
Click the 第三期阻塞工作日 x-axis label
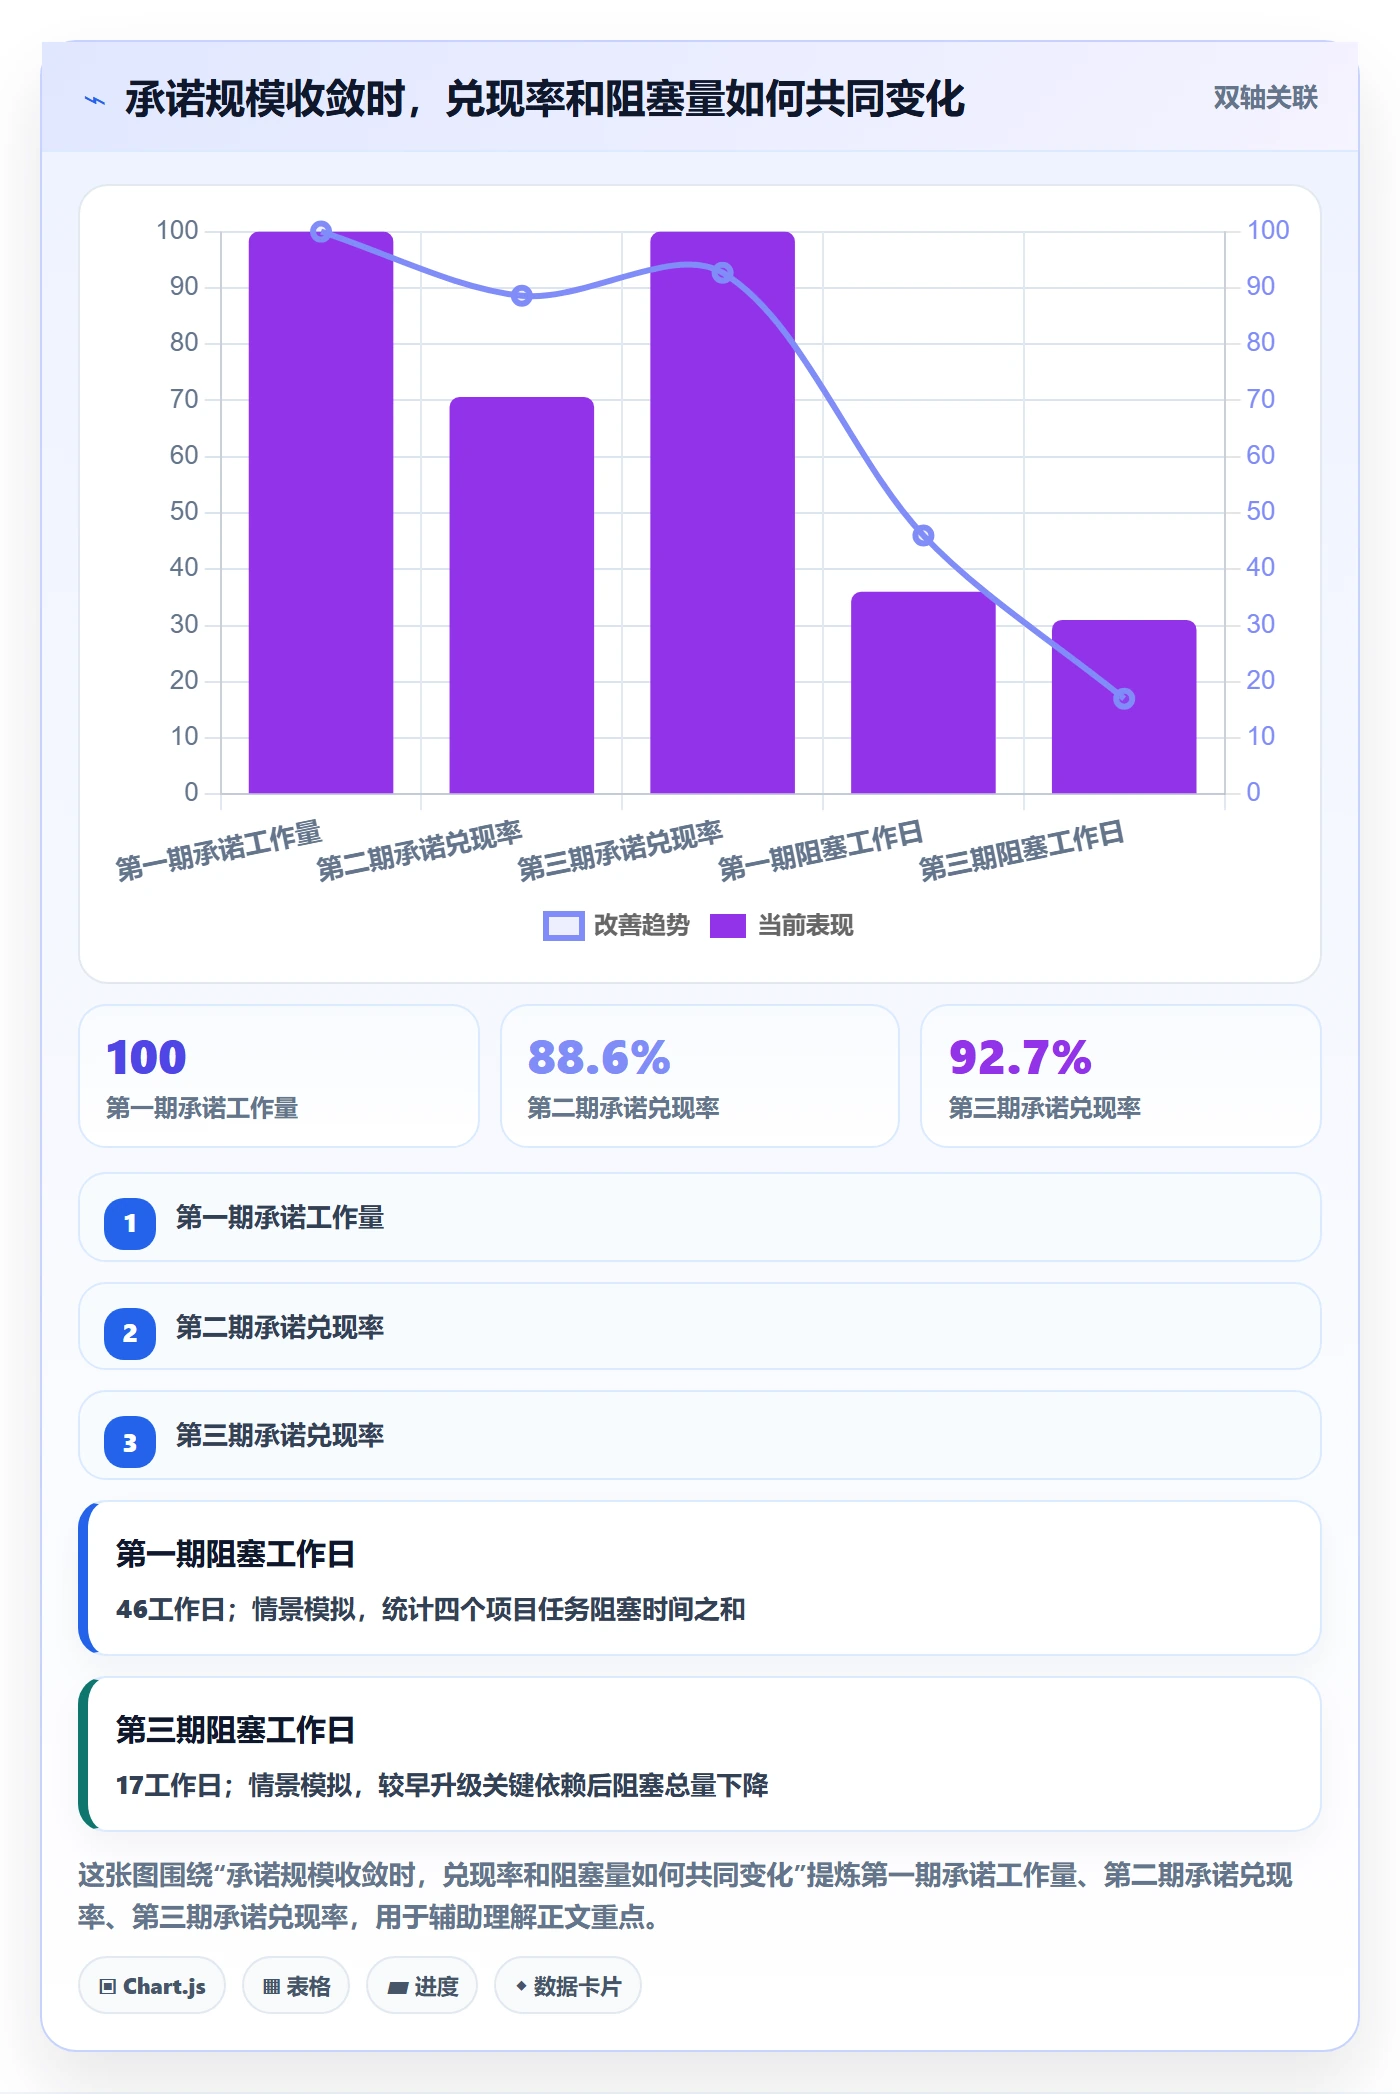coord(1022,851)
